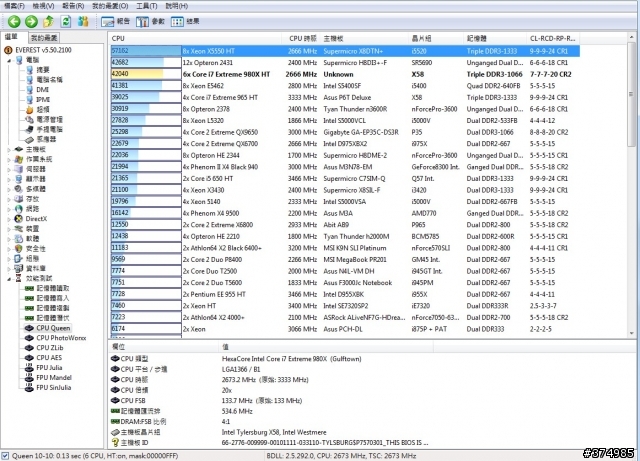
Task: Open the 工具(T) Tools menu
Action: 147,6
